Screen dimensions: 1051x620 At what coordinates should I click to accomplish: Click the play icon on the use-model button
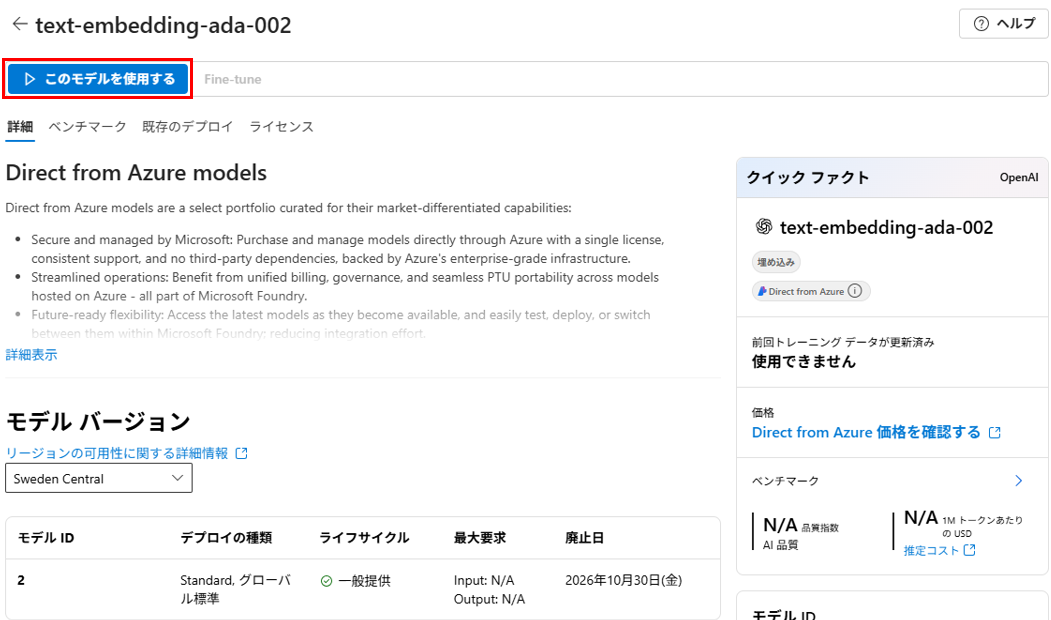[x=29, y=79]
